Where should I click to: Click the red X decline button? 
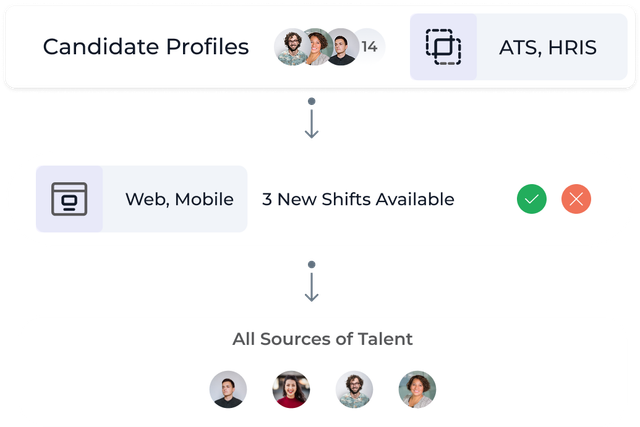point(576,199)
